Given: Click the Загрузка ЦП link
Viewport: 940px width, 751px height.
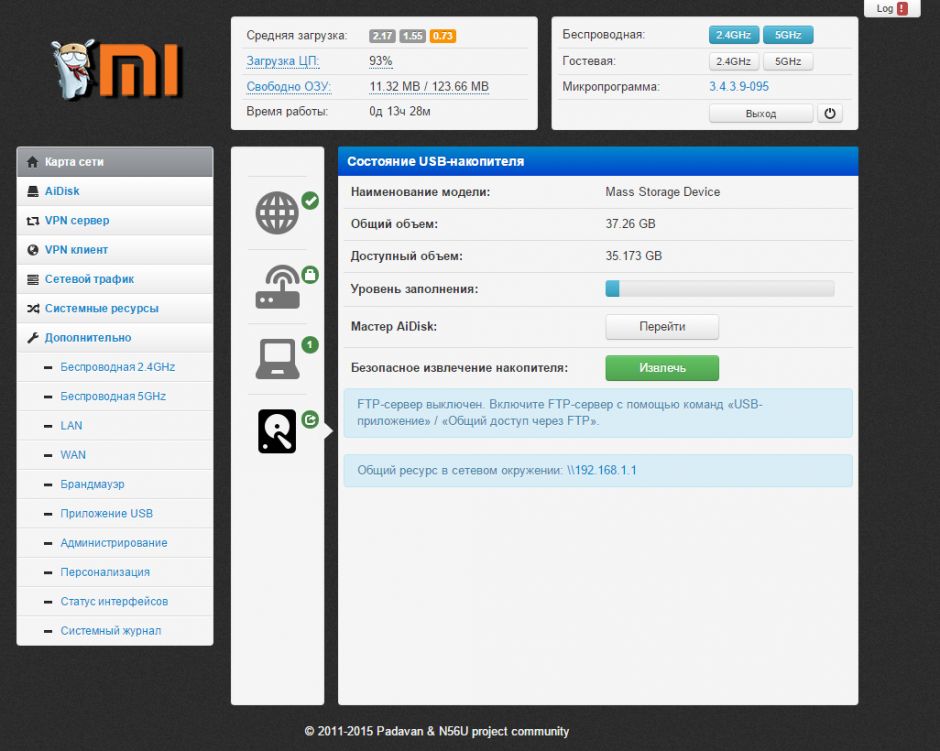Looking at the screenshot, I should pos(283,61).
